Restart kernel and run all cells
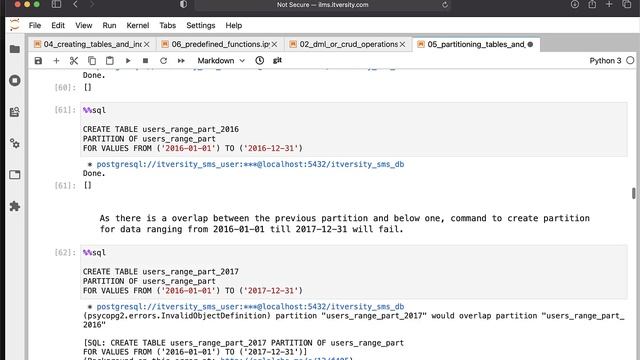Viewport: 640px width, 360px height. coord(181,60)
